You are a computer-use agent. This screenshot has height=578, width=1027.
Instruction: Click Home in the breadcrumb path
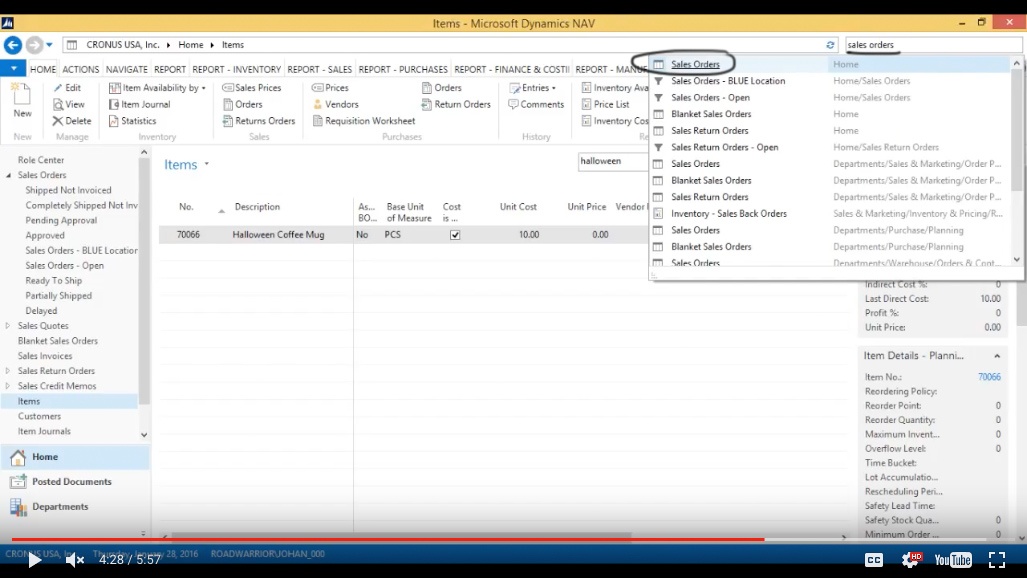click(x=191, y=45)
